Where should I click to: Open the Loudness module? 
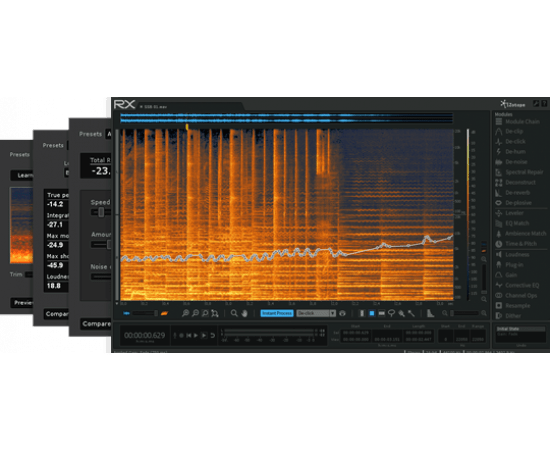[x=512, y=255]
